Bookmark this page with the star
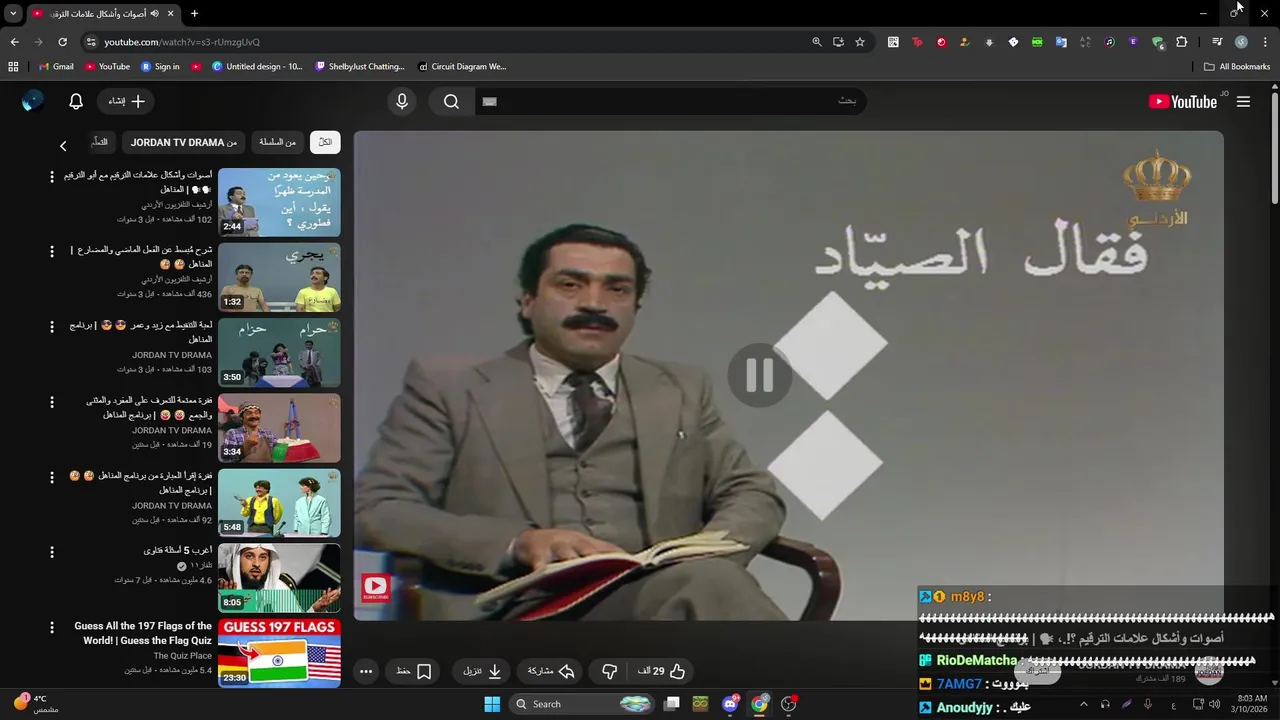 click(x=860, y=42)
